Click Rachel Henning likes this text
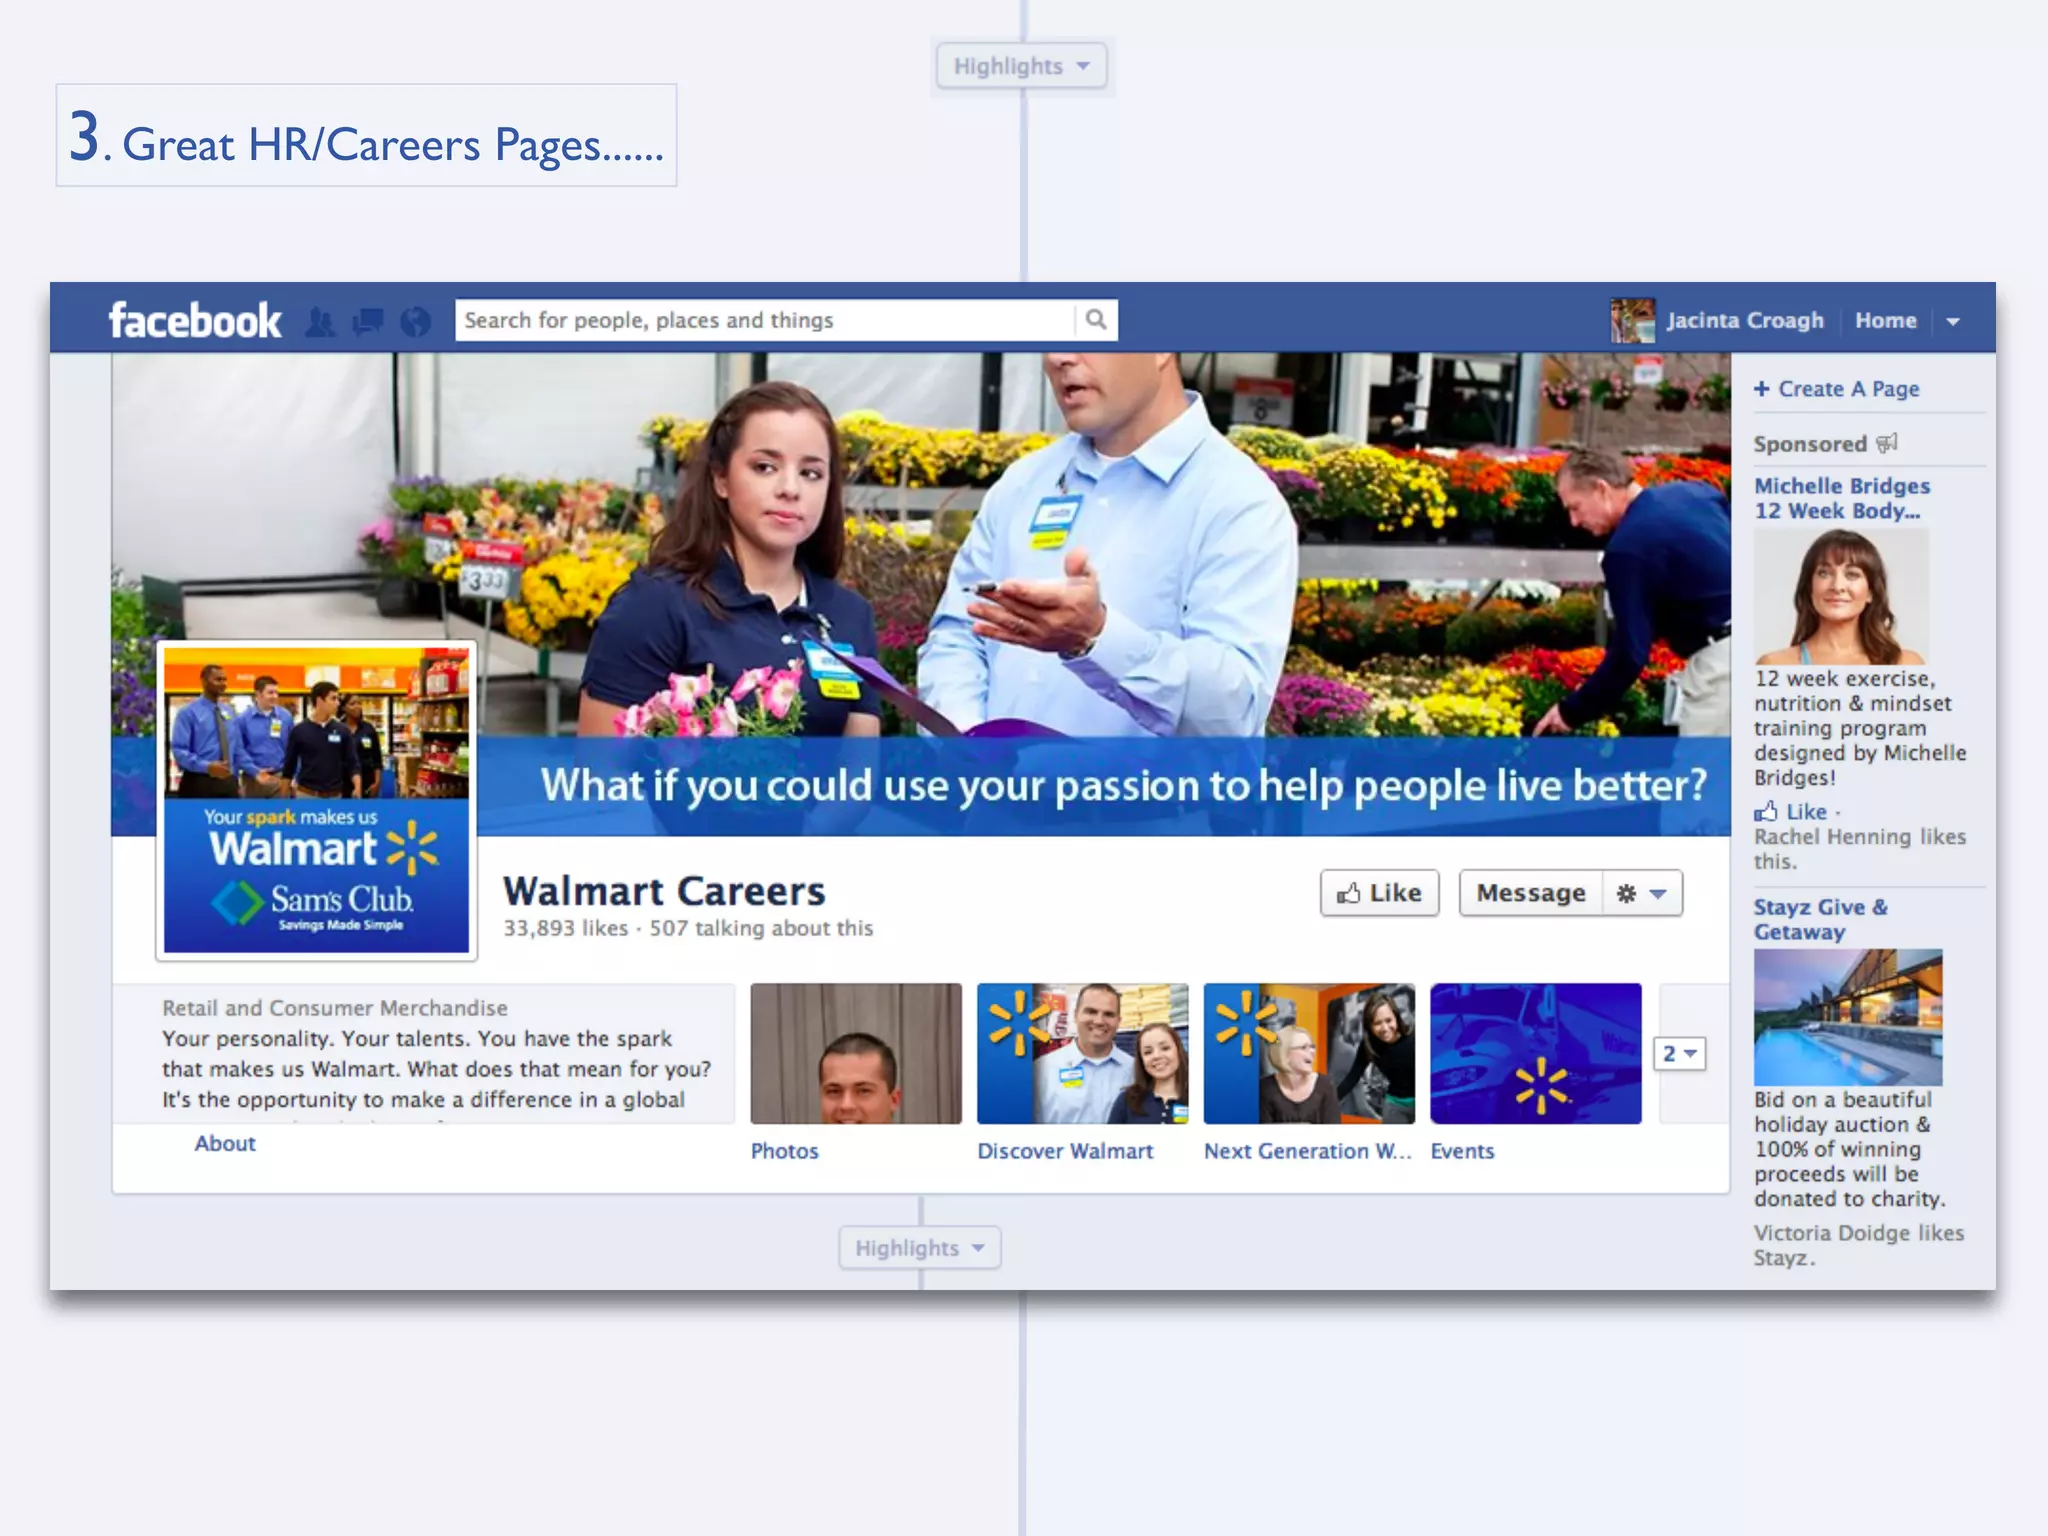 point(1859,849)
